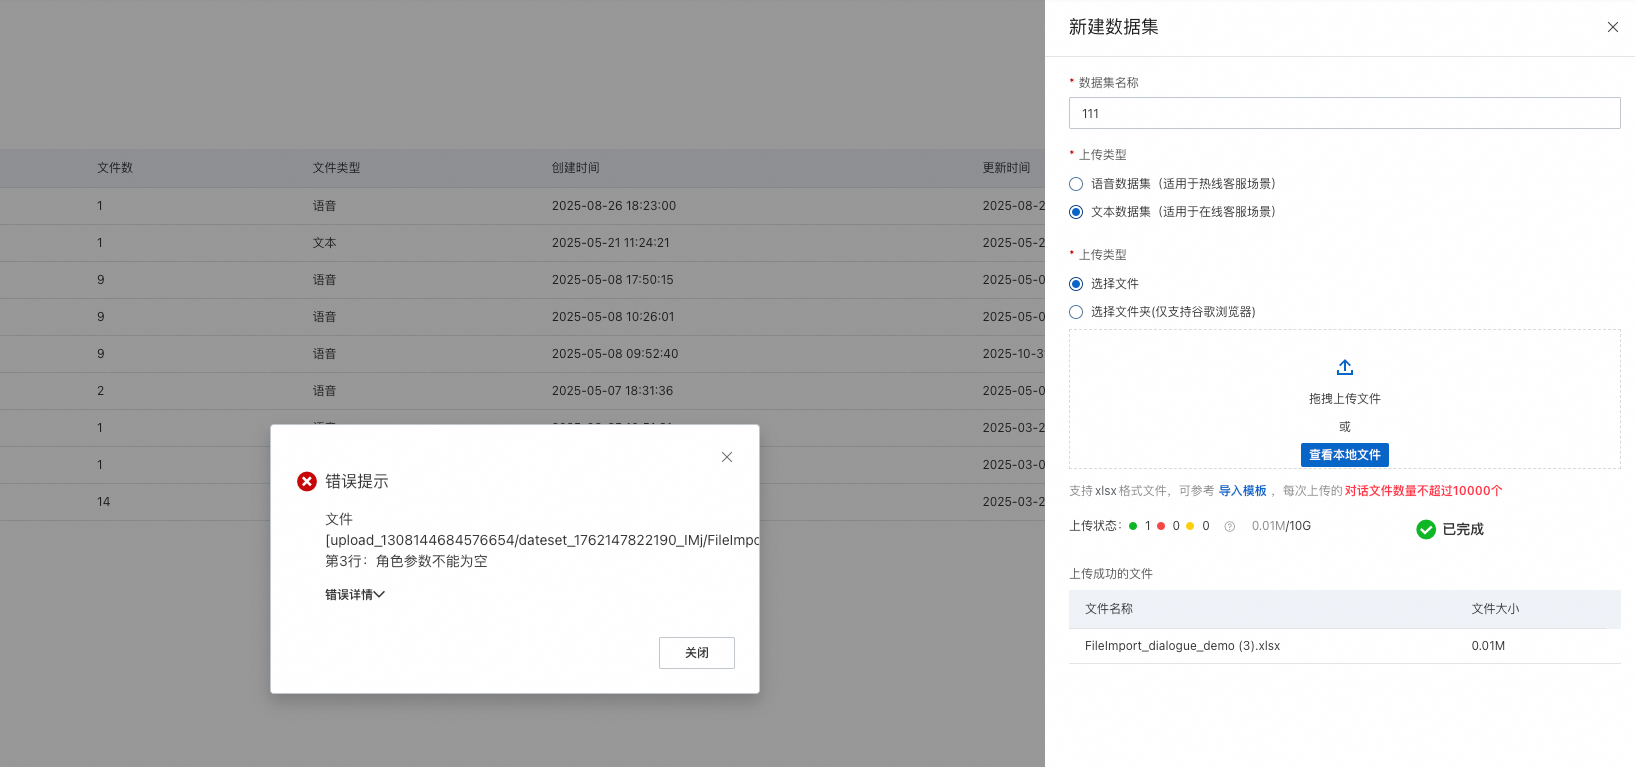Focus the 数据集名称 input field containing 111

pos(1345,113)
